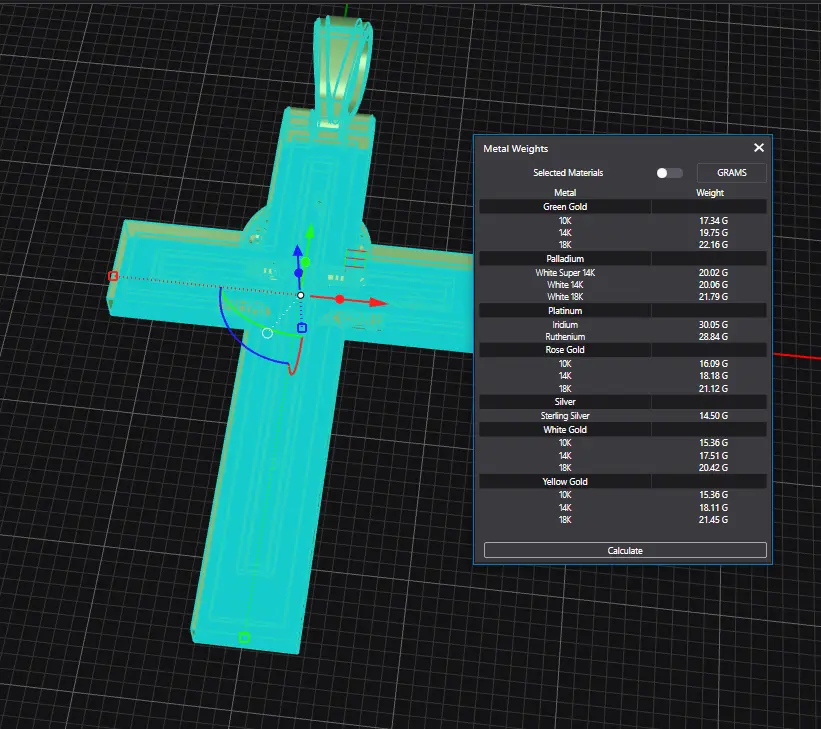Click the Platinum section header
This screenshot has height=729, width=821.
coord(565,311)
